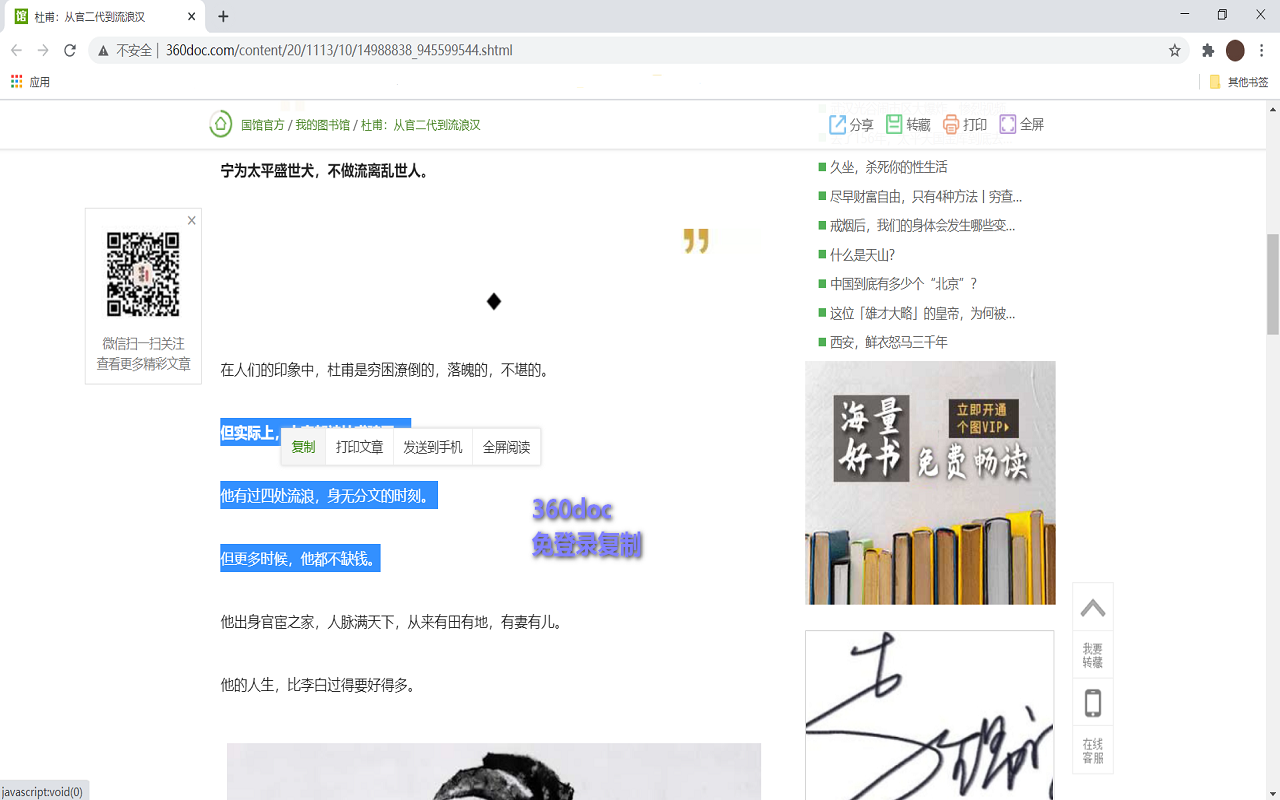The height and width of the screenshot is (800, 1280).
Task: Click the page vertical scrollbar thumb
Action: 1272,284
